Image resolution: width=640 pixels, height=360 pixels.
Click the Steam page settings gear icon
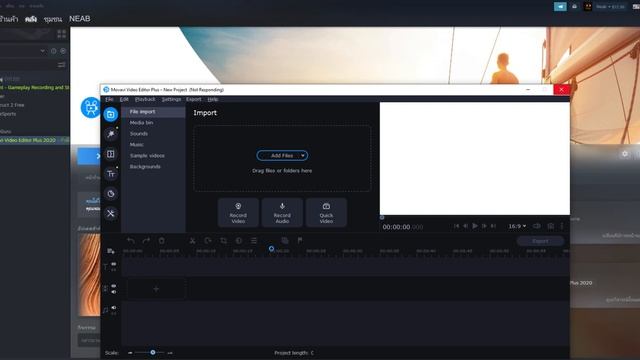(x=624, y=154)
